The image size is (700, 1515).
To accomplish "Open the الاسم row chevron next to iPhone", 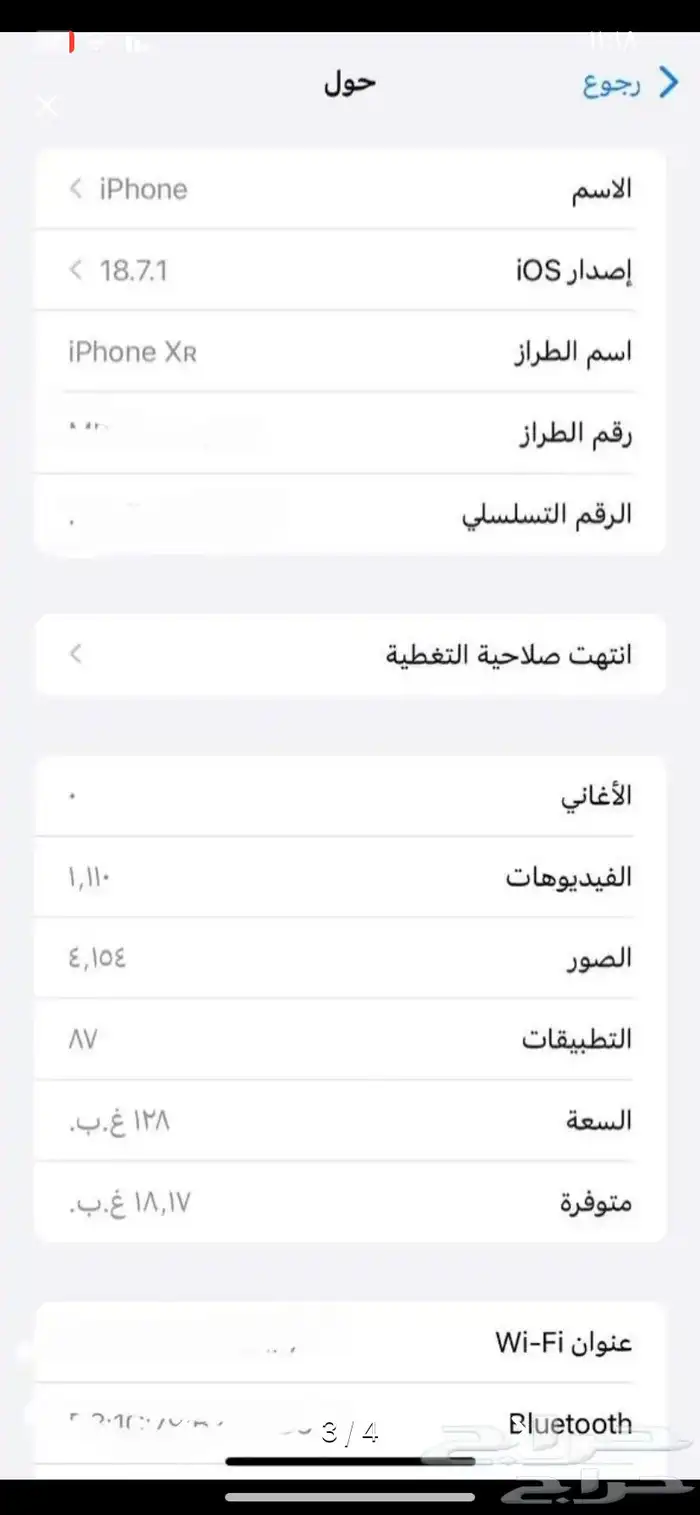I will pyautogui.click(x=76, y=189).
